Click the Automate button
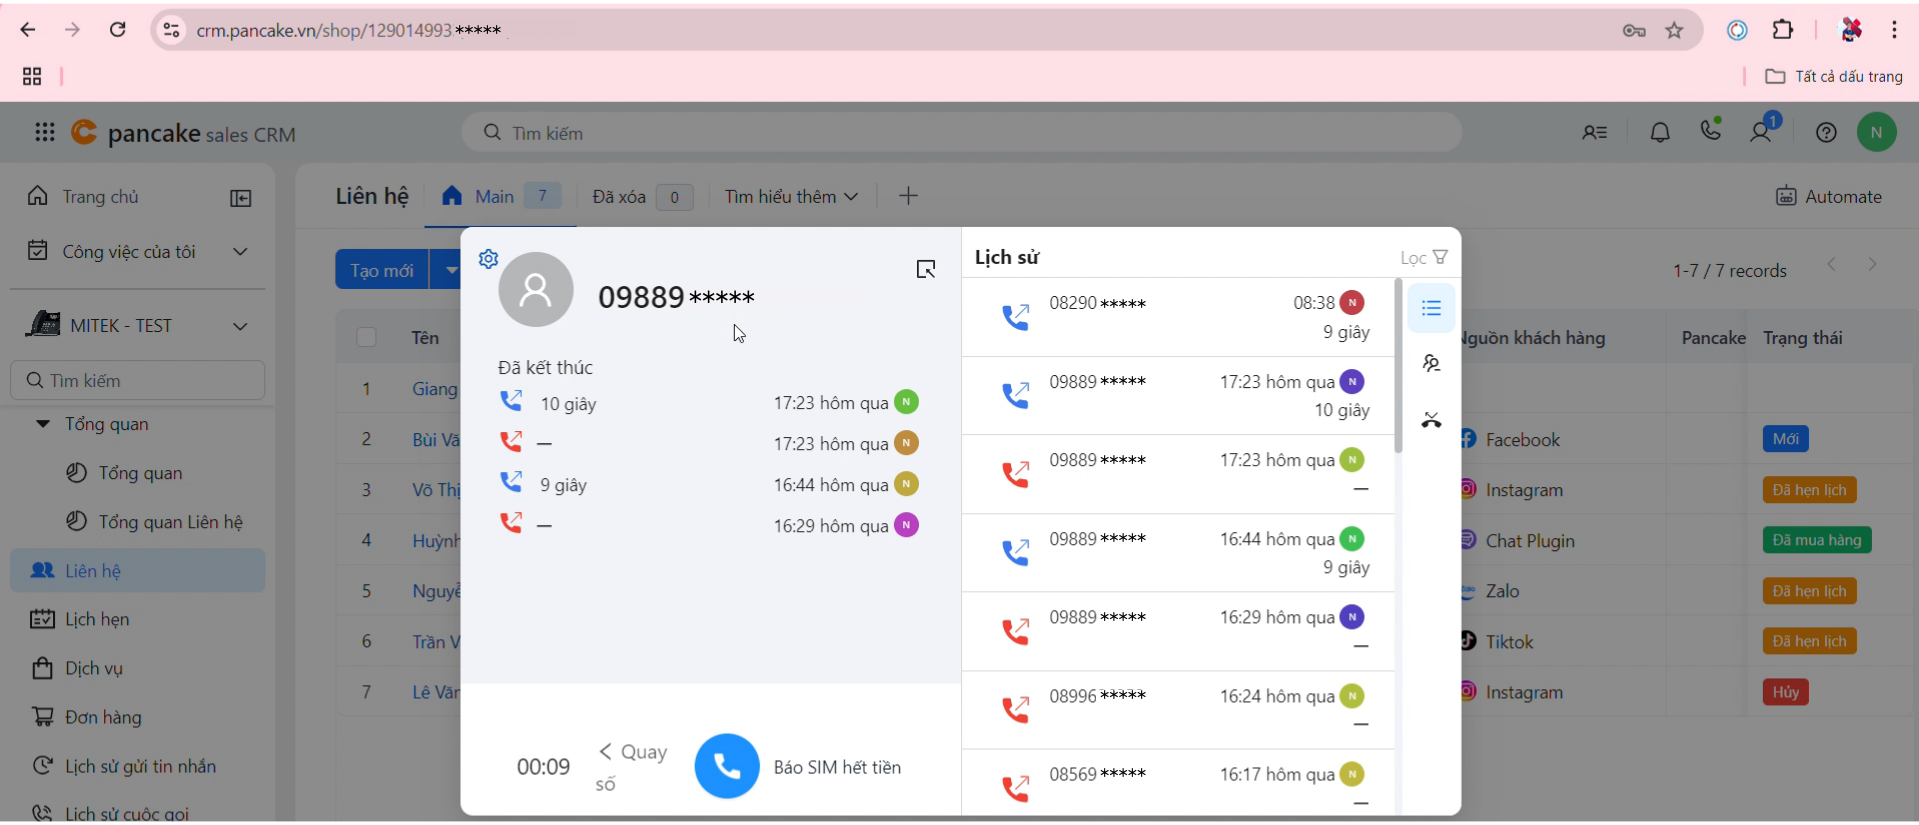The image size is (1919, 825). pos(1828,197)
